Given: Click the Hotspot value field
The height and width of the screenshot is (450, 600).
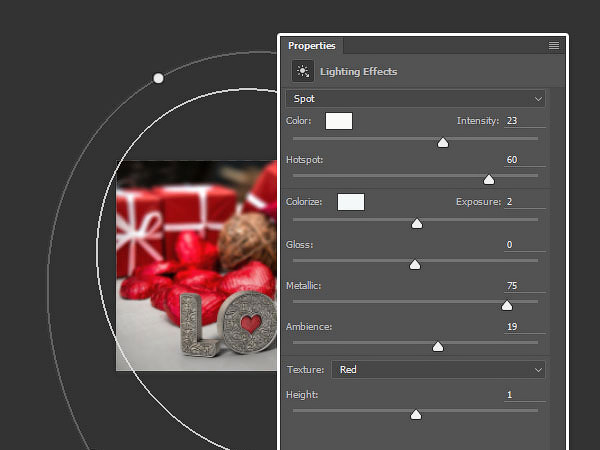Looking at the screenshot, I should 525,160.
